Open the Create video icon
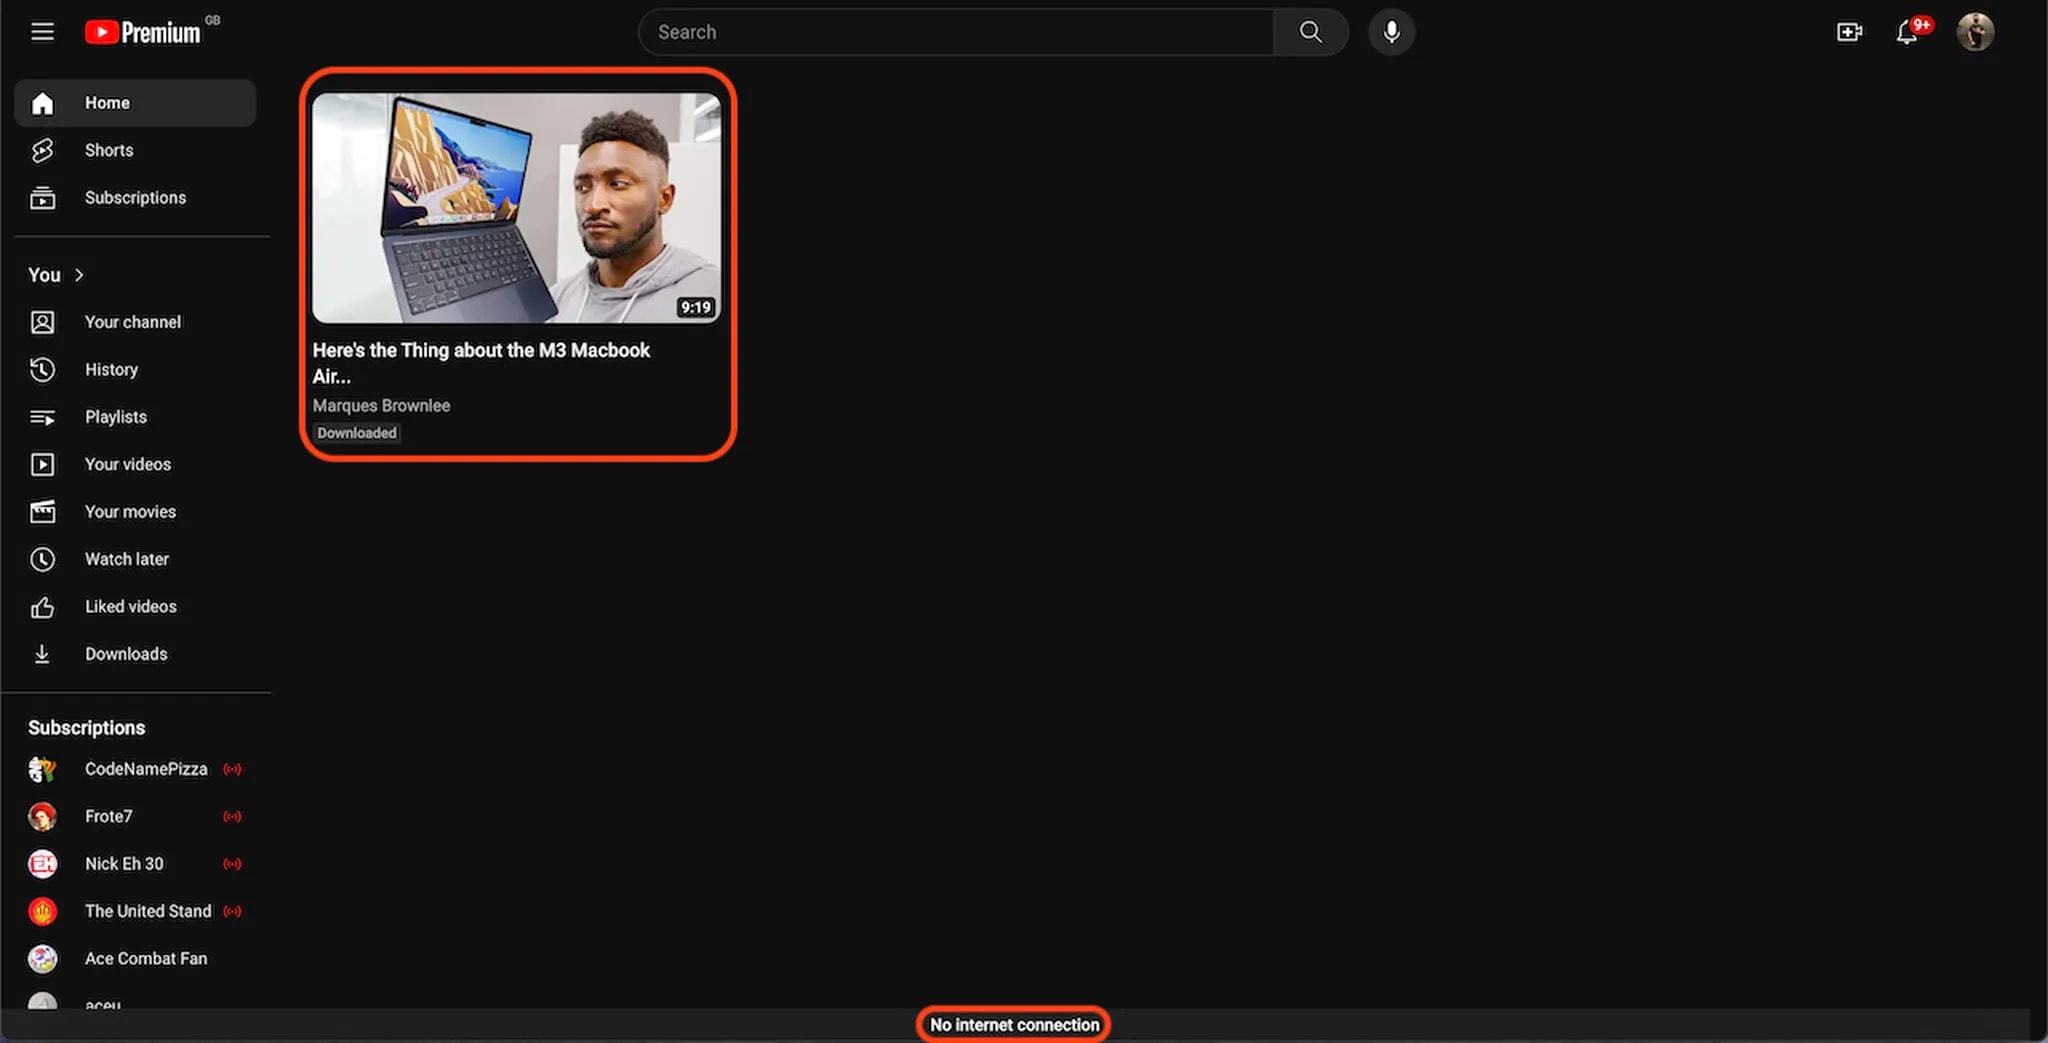This screenshot has width=2048, height=1043. pyautogui.click(x=1849, y=32)
